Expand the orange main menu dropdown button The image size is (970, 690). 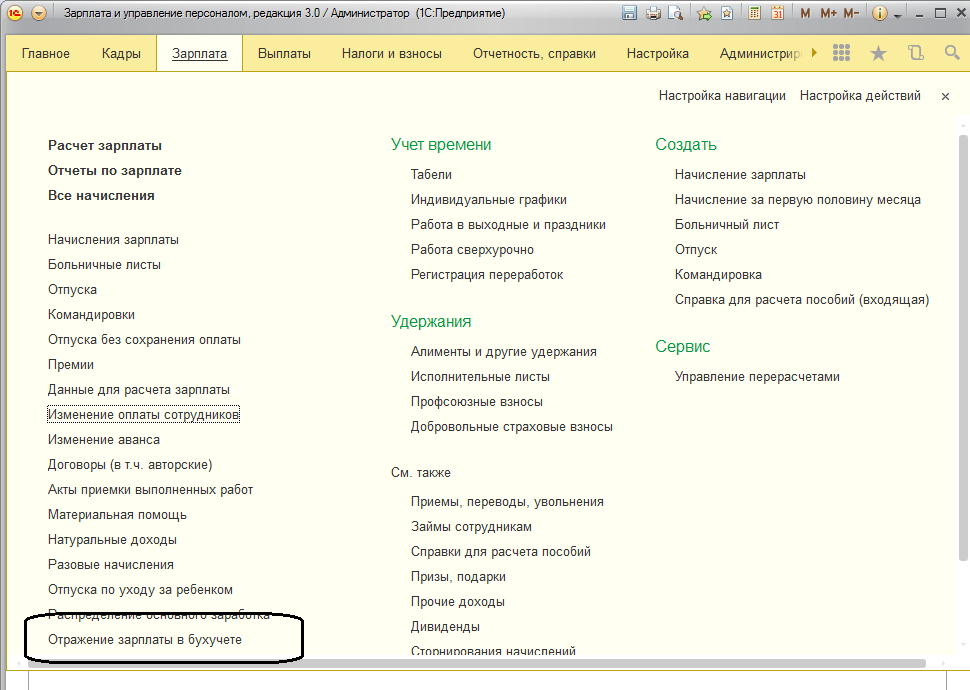[39, 14]
